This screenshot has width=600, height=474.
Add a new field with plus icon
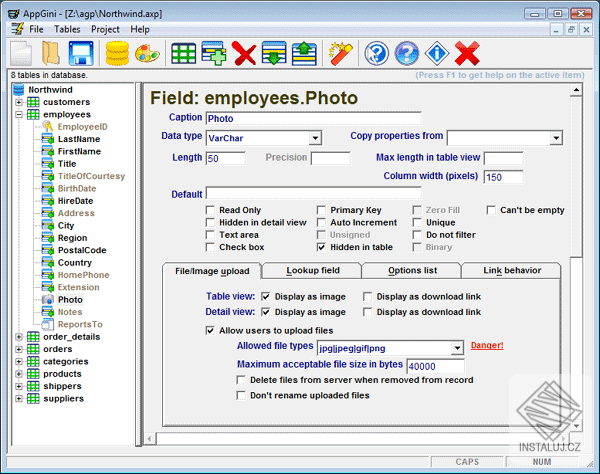click(x=214, y=53)
